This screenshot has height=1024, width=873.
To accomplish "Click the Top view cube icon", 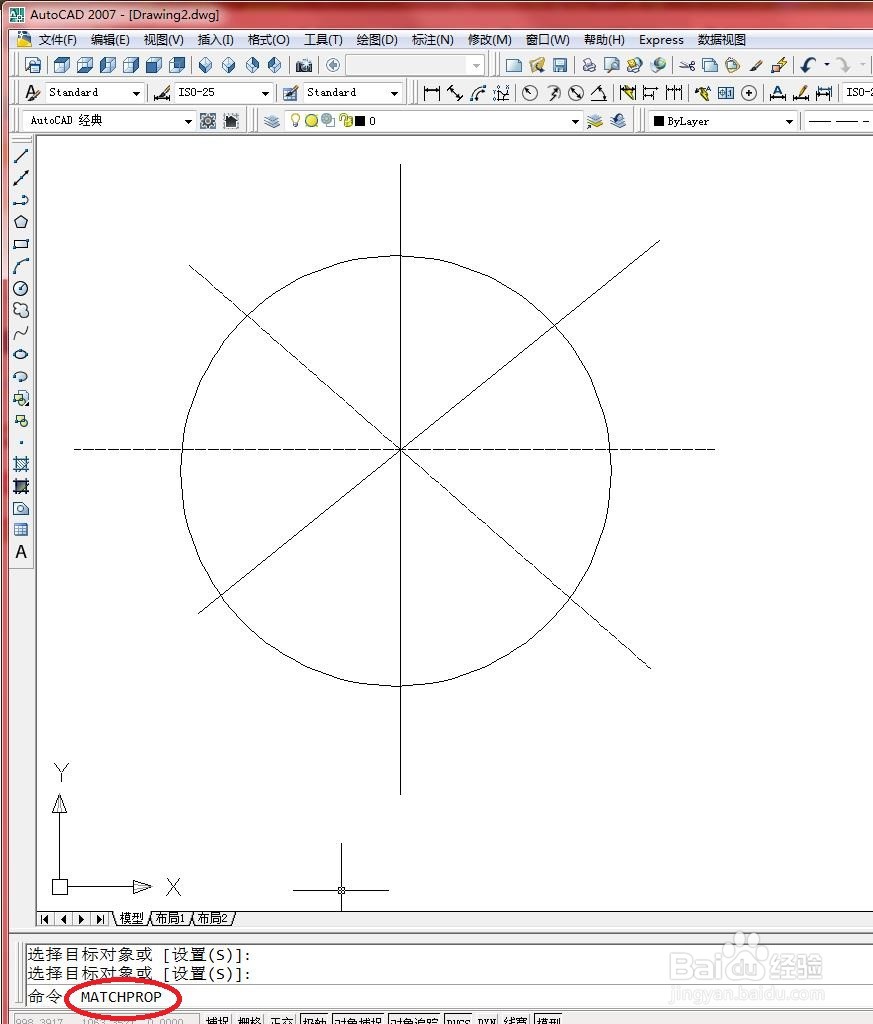I will coord(61,65).
